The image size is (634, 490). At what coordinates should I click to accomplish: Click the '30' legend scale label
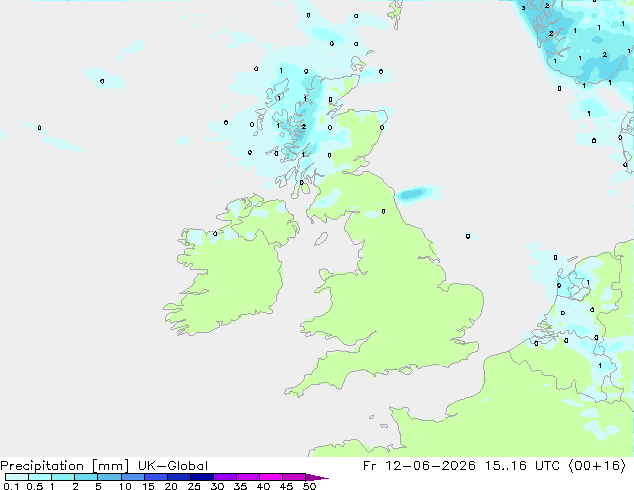pyautogui.click(x=217, y=486)
